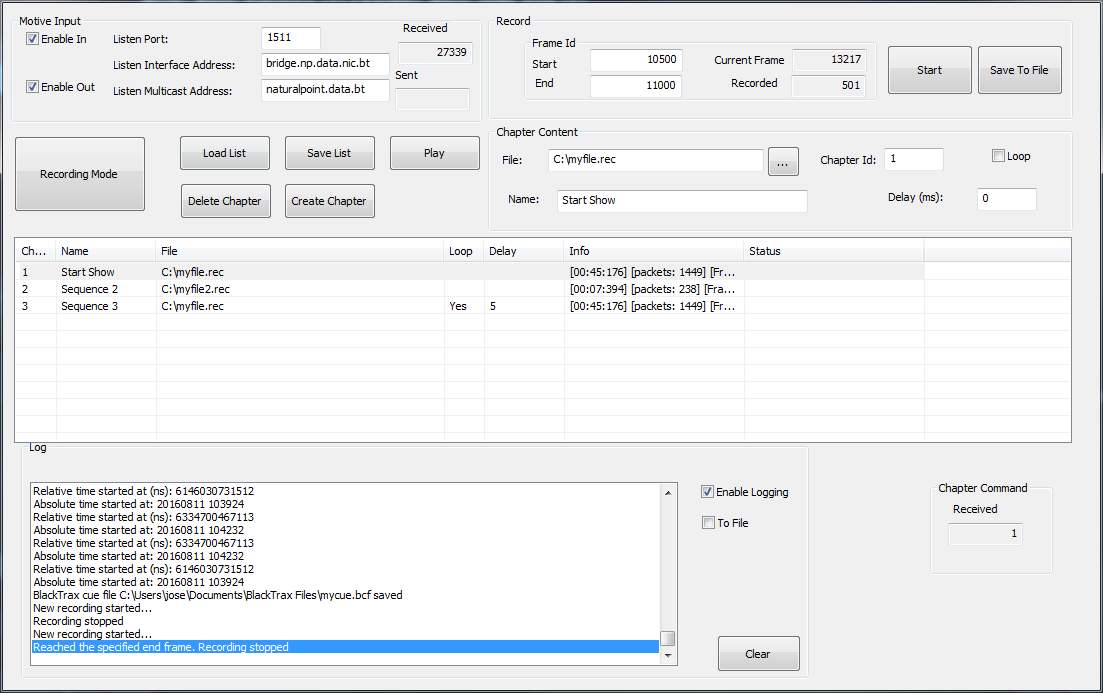The height and width of the screenshot is (693, 1103).
Task: Click the Listen Port input field
Action: (290, 38)
